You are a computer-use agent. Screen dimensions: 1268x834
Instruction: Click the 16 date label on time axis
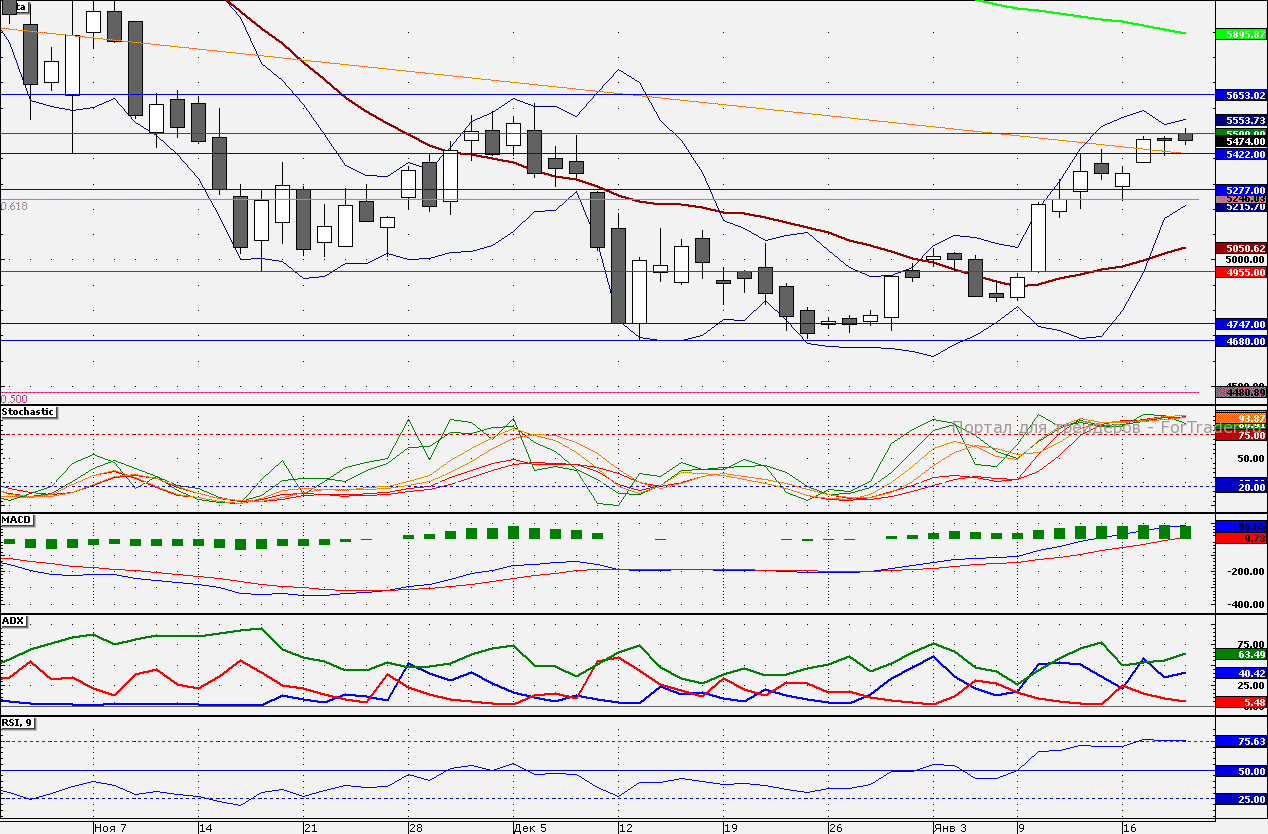[1130, 828]
